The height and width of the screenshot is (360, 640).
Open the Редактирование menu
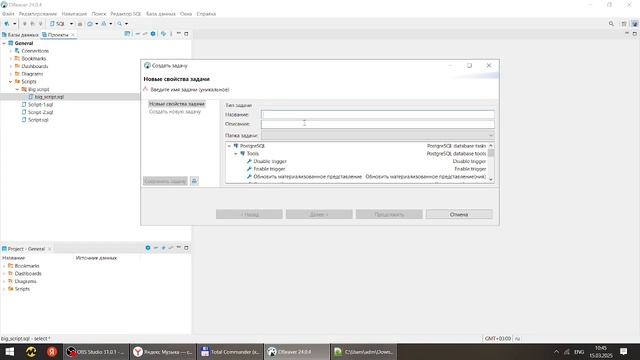[38, 14]
